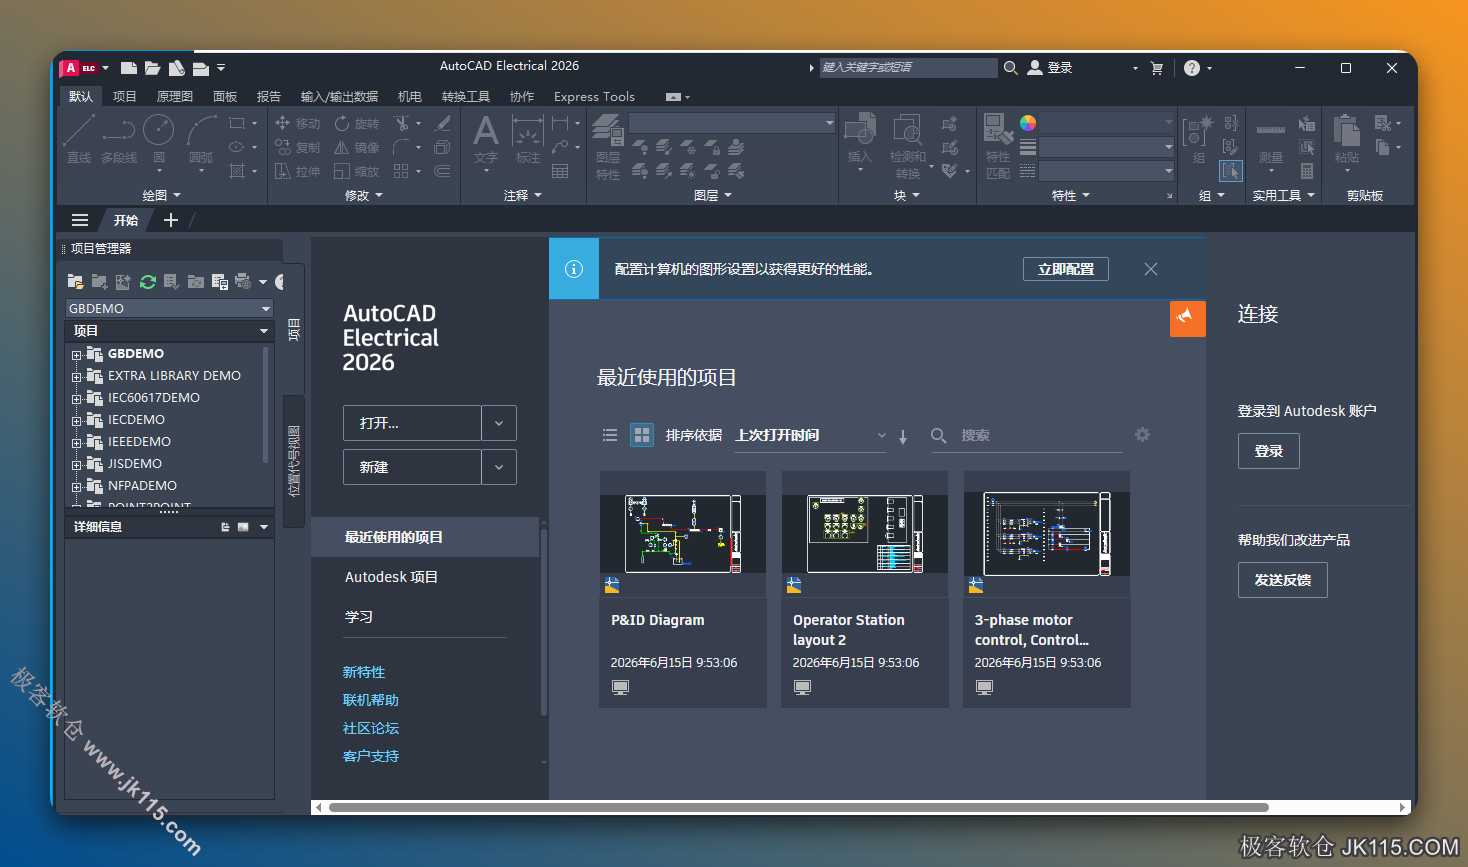Select the Text (文字) annotation tool

(486, 138)
